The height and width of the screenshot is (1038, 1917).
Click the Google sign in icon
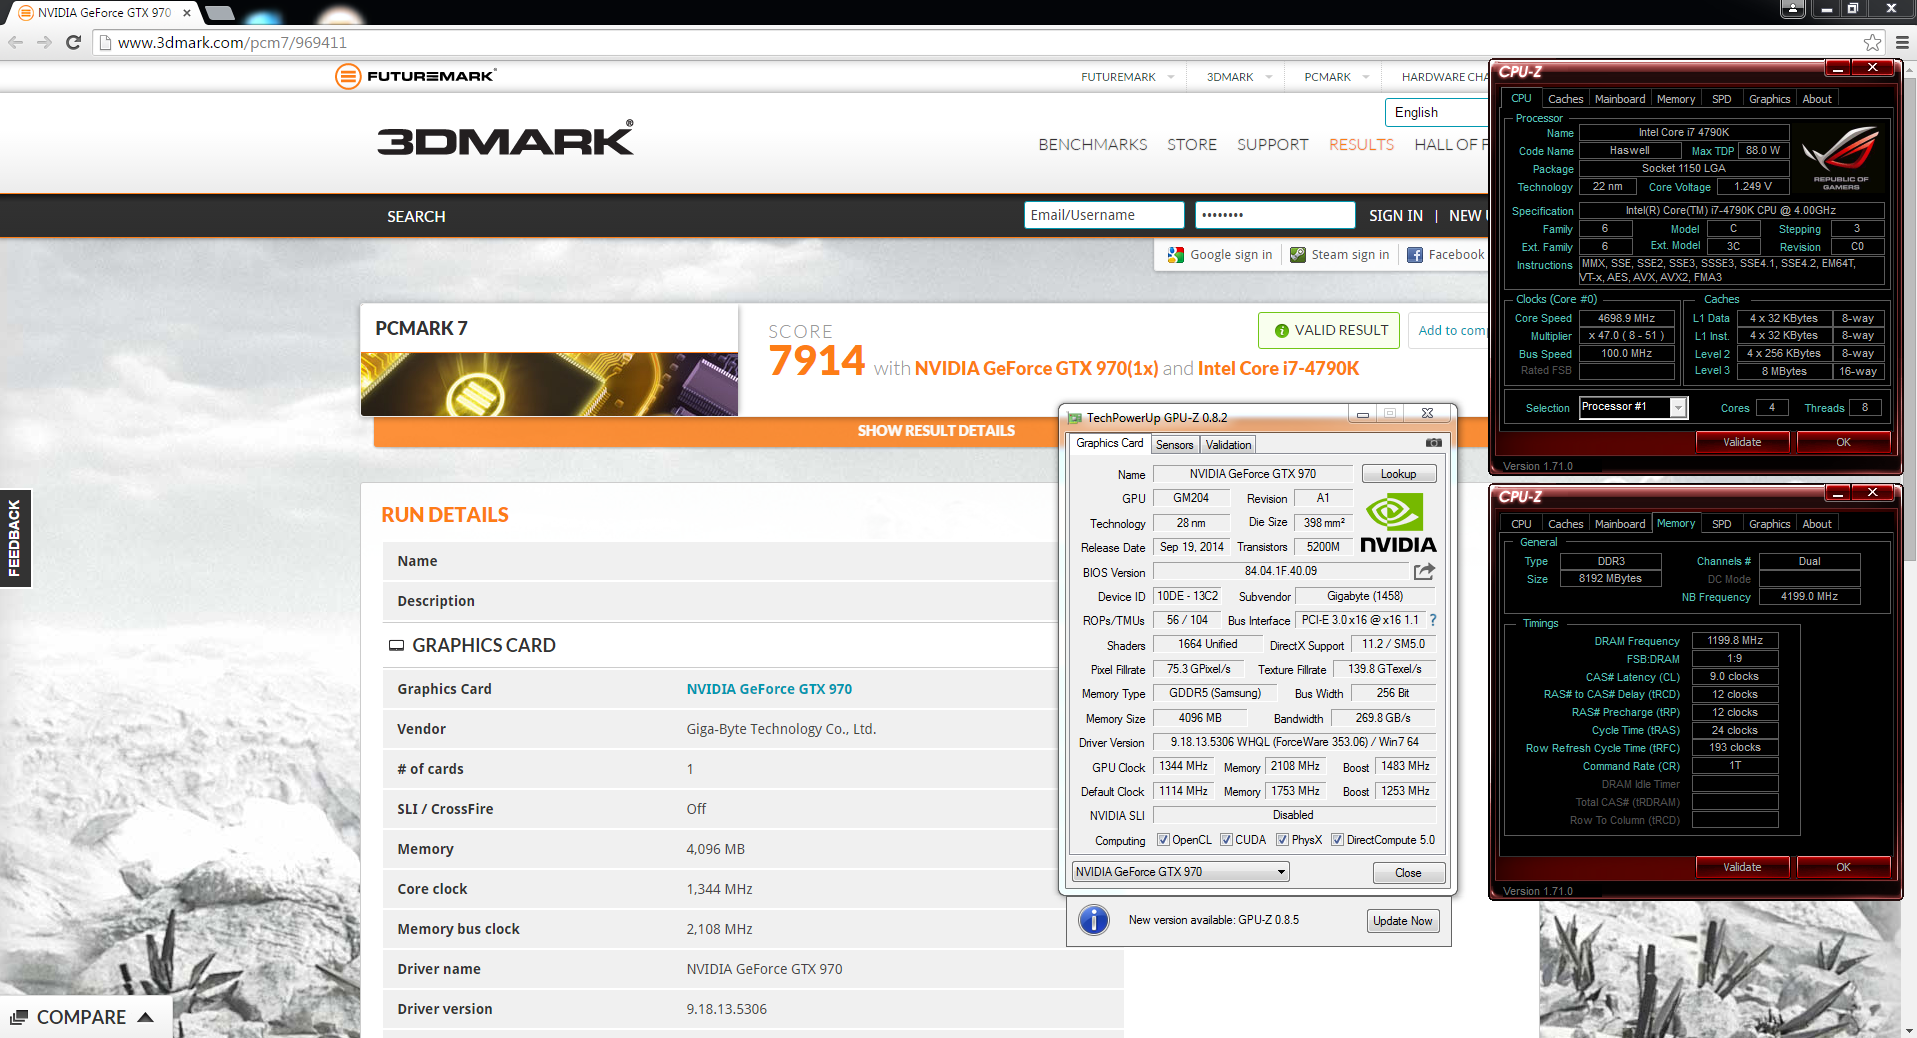tap(1176, 255)
